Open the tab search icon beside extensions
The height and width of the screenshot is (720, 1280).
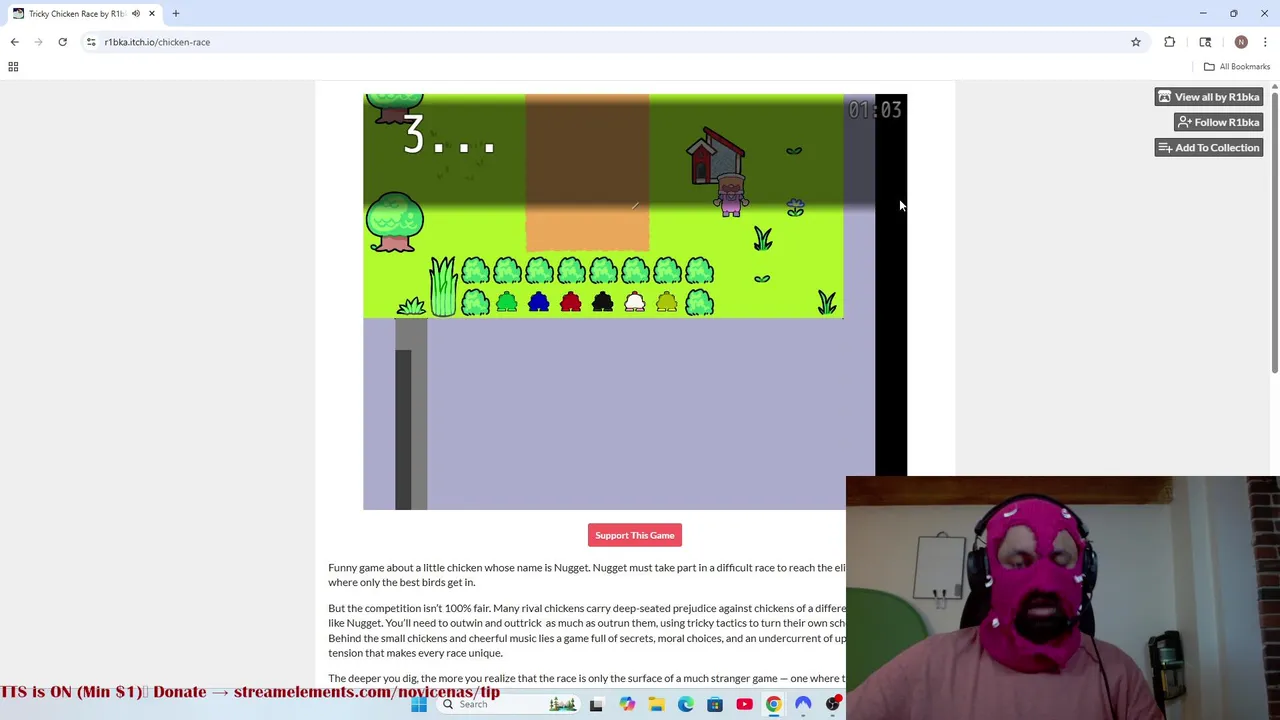1205,42
